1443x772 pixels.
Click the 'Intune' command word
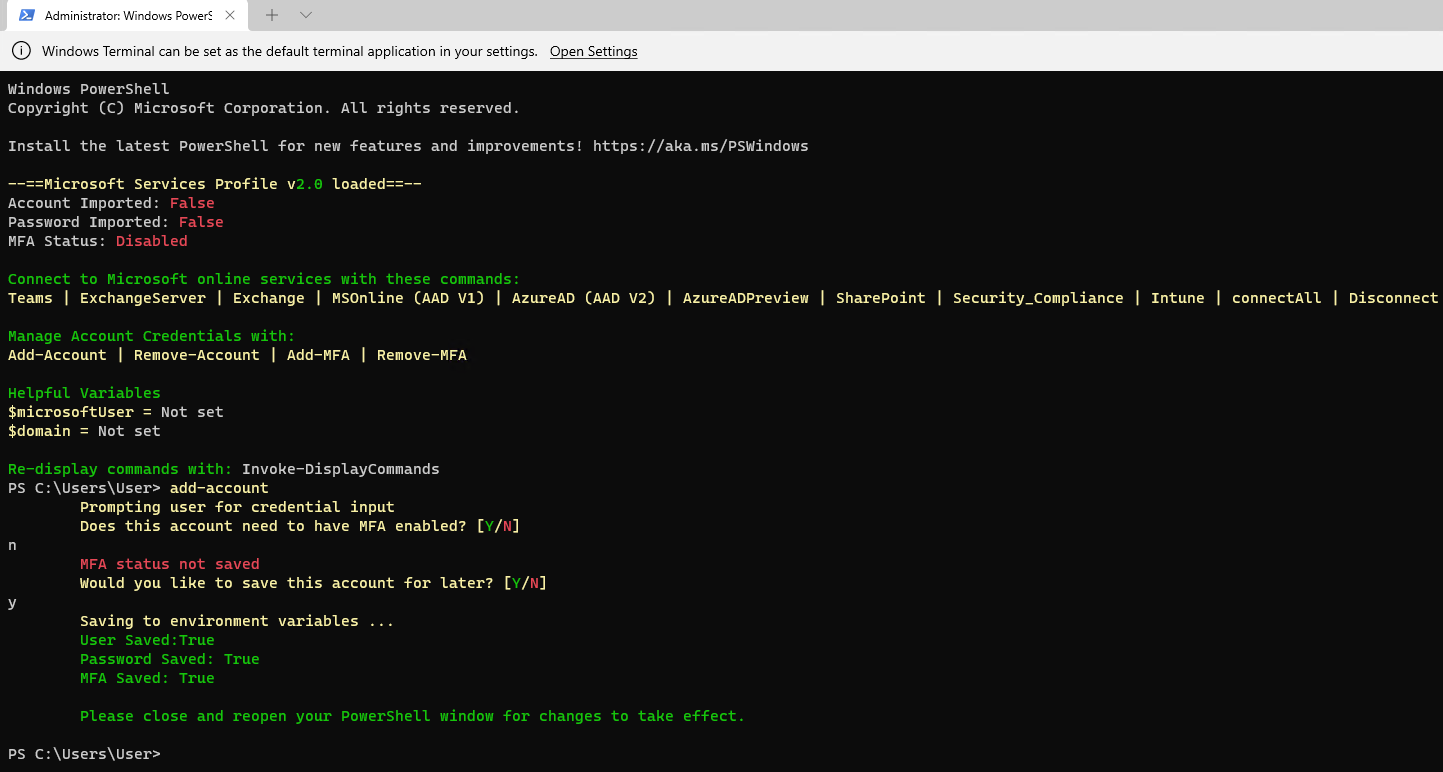pos(1178,298)
